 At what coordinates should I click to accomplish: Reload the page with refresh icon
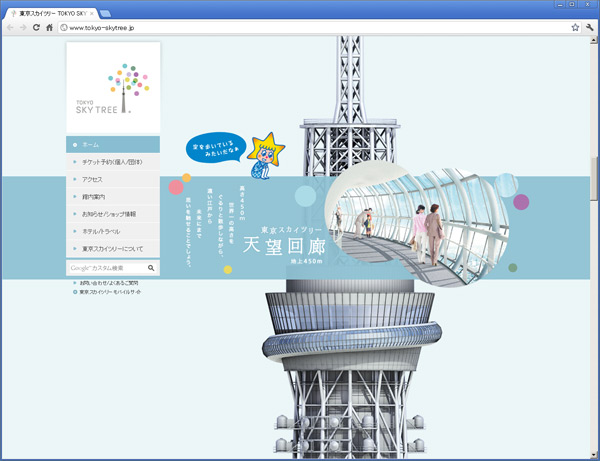pyautogui.click(x=36, y=28)
